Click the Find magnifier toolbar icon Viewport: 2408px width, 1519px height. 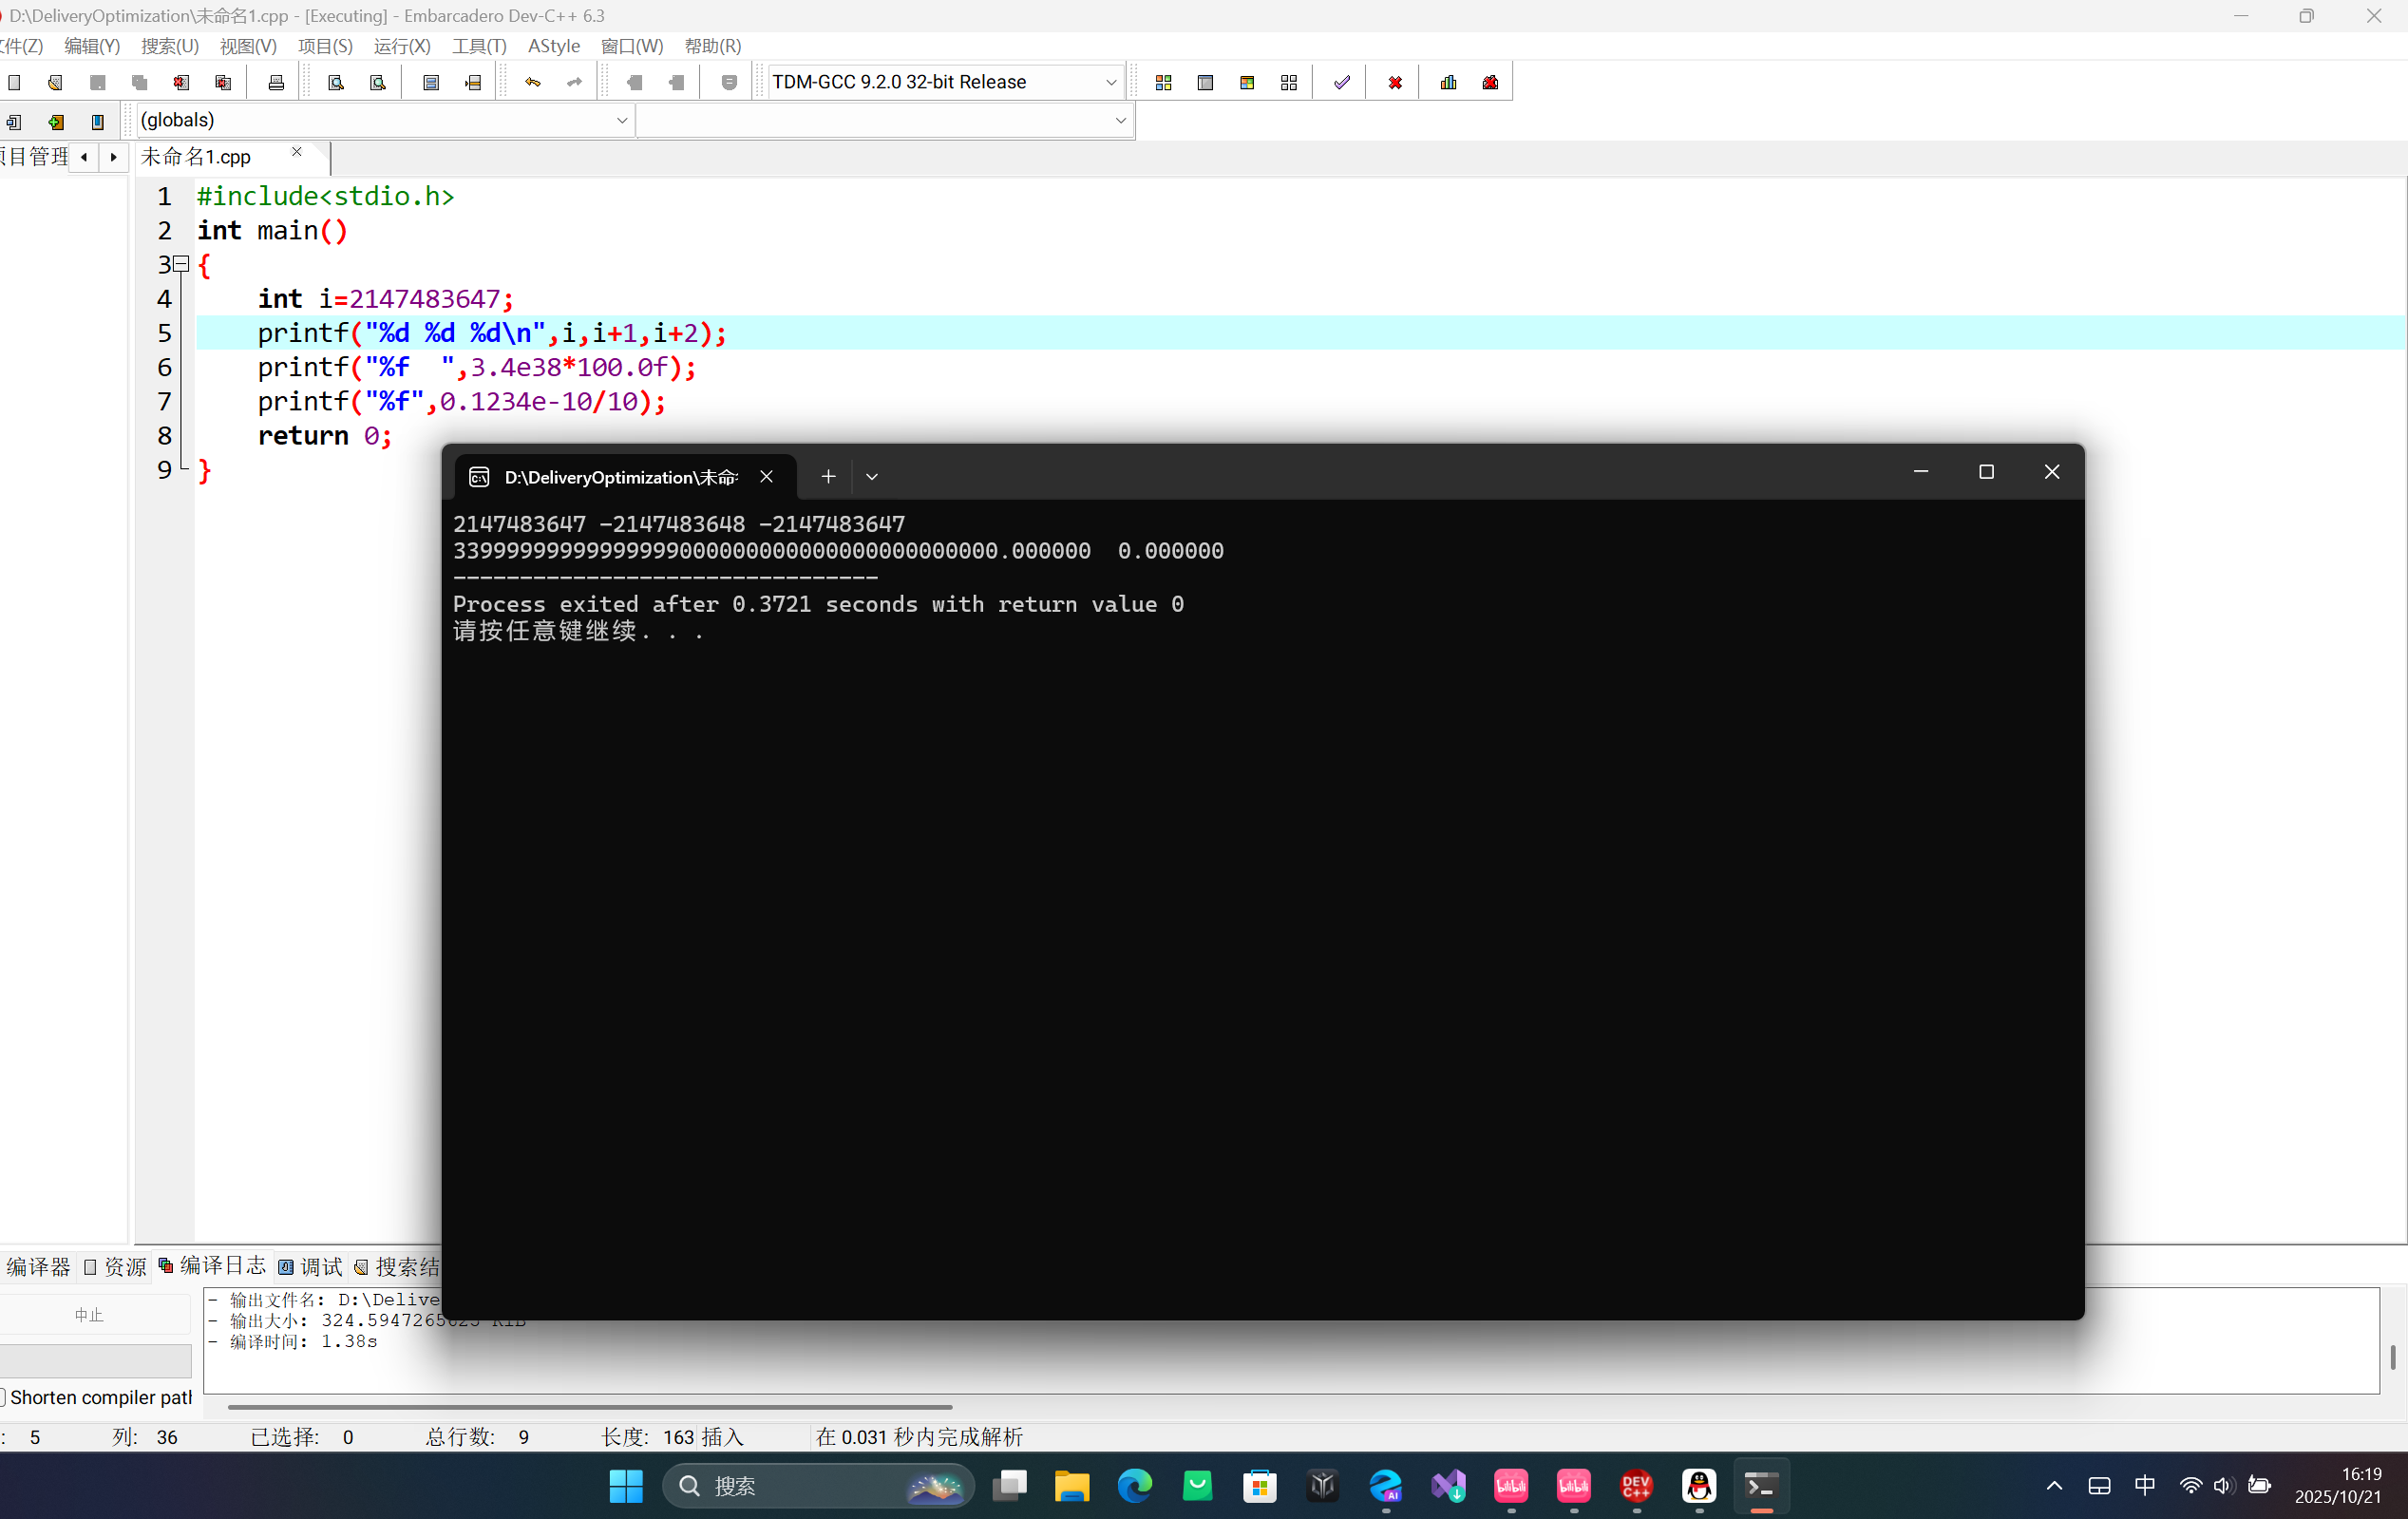coord(336,83)
